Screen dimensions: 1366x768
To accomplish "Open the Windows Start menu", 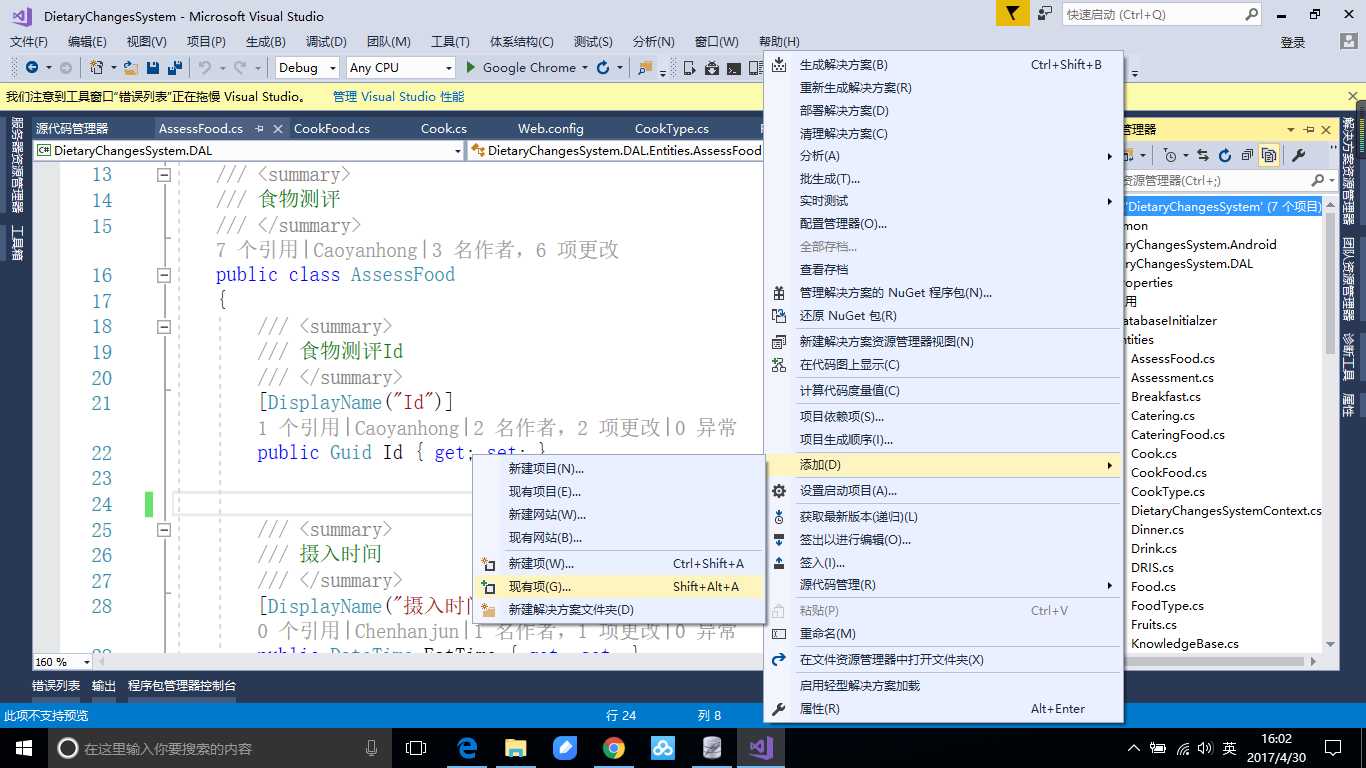I will point(23,748).
